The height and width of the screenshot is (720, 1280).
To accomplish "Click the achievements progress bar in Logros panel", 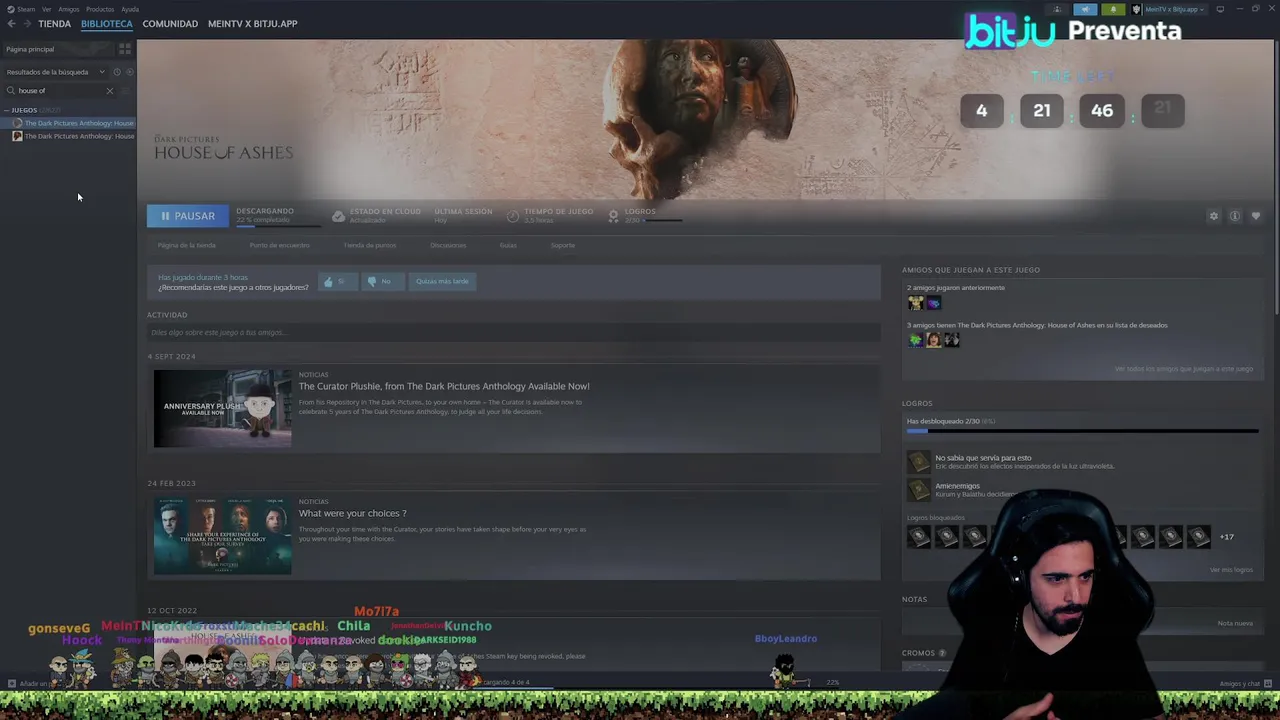I will [1082, 431].
